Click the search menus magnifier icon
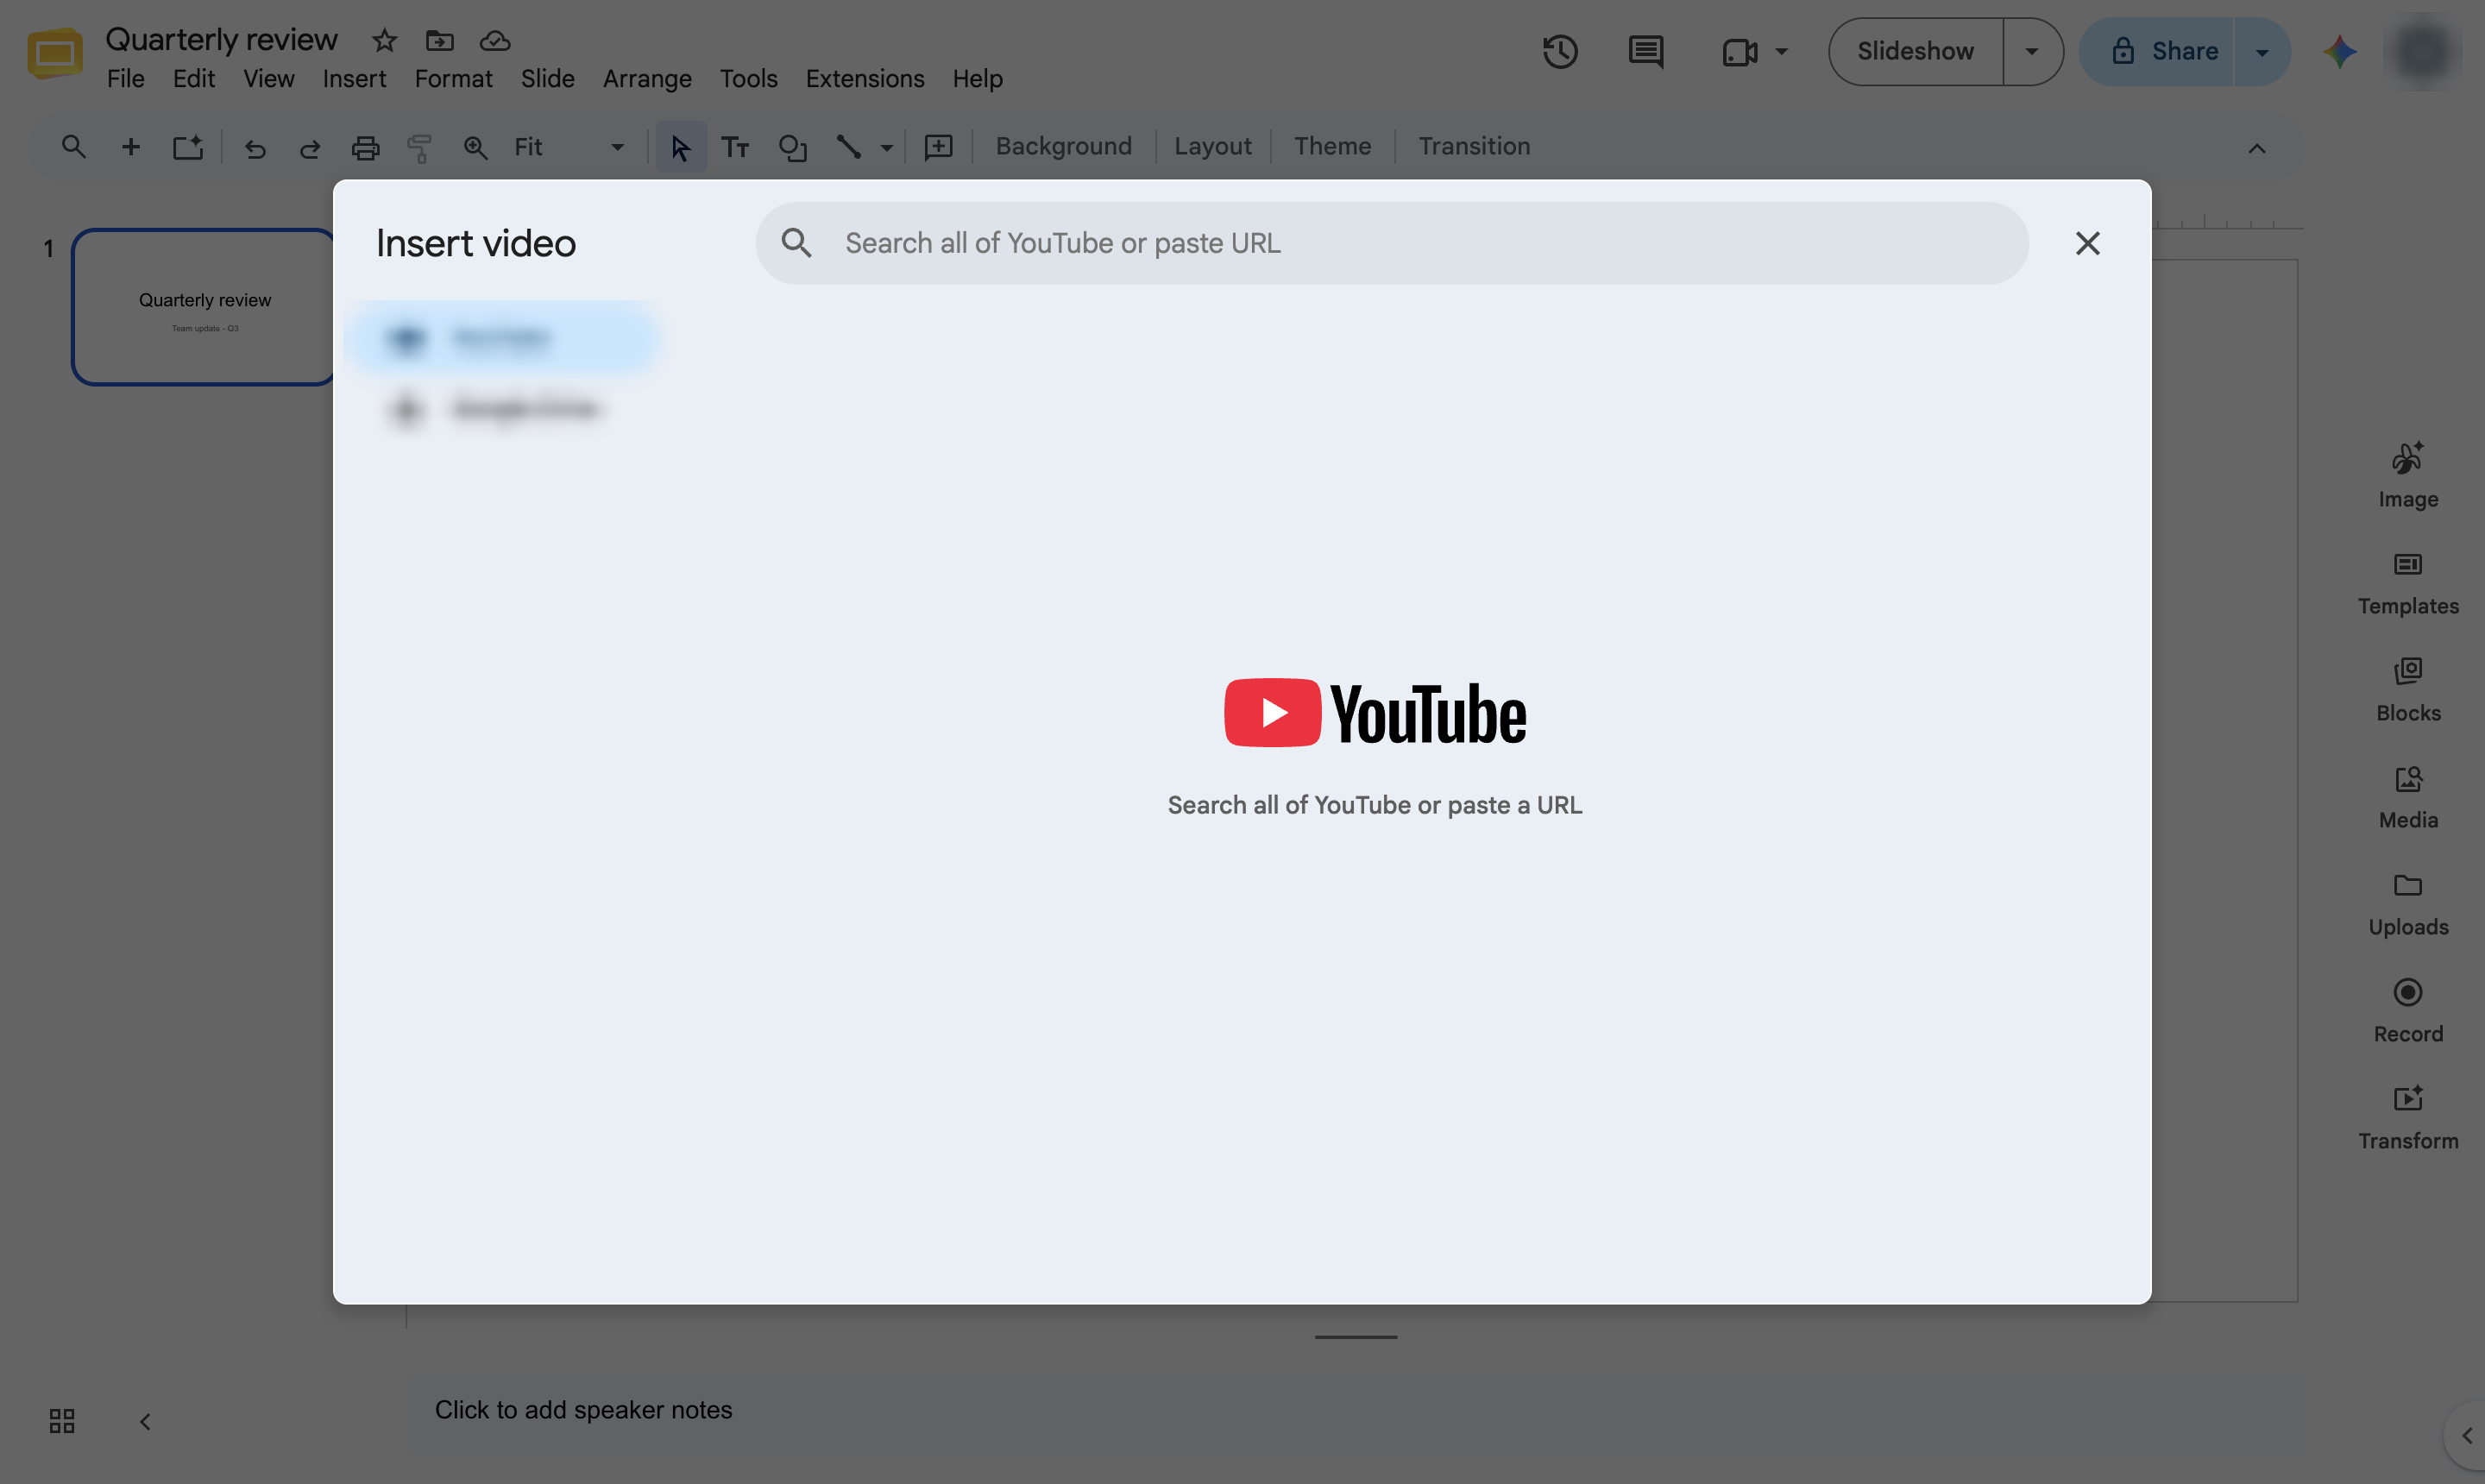Screen dimensions: 2485x1484 pyautogui.click(x=73, y=147)
